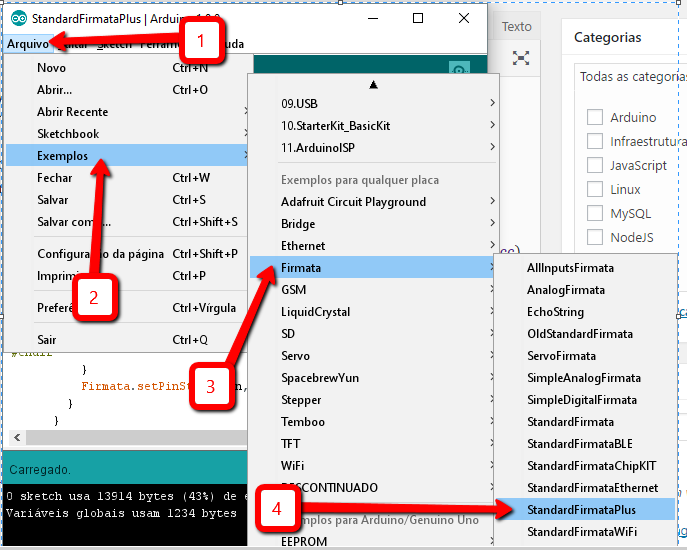Expand the 11.ArduinoISP submenu
Image resolution: width=687 pixels, height=550 pixels.
374,148
